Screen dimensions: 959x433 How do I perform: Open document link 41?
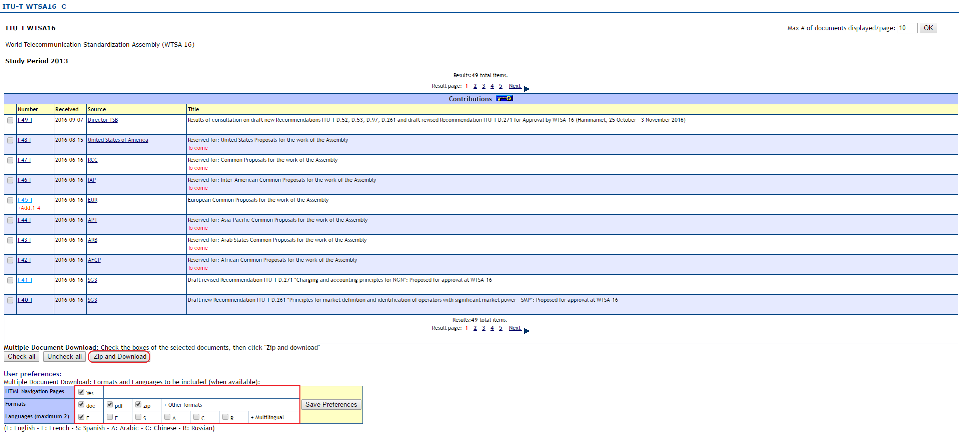pyautogui.click(x=24, y=279)
